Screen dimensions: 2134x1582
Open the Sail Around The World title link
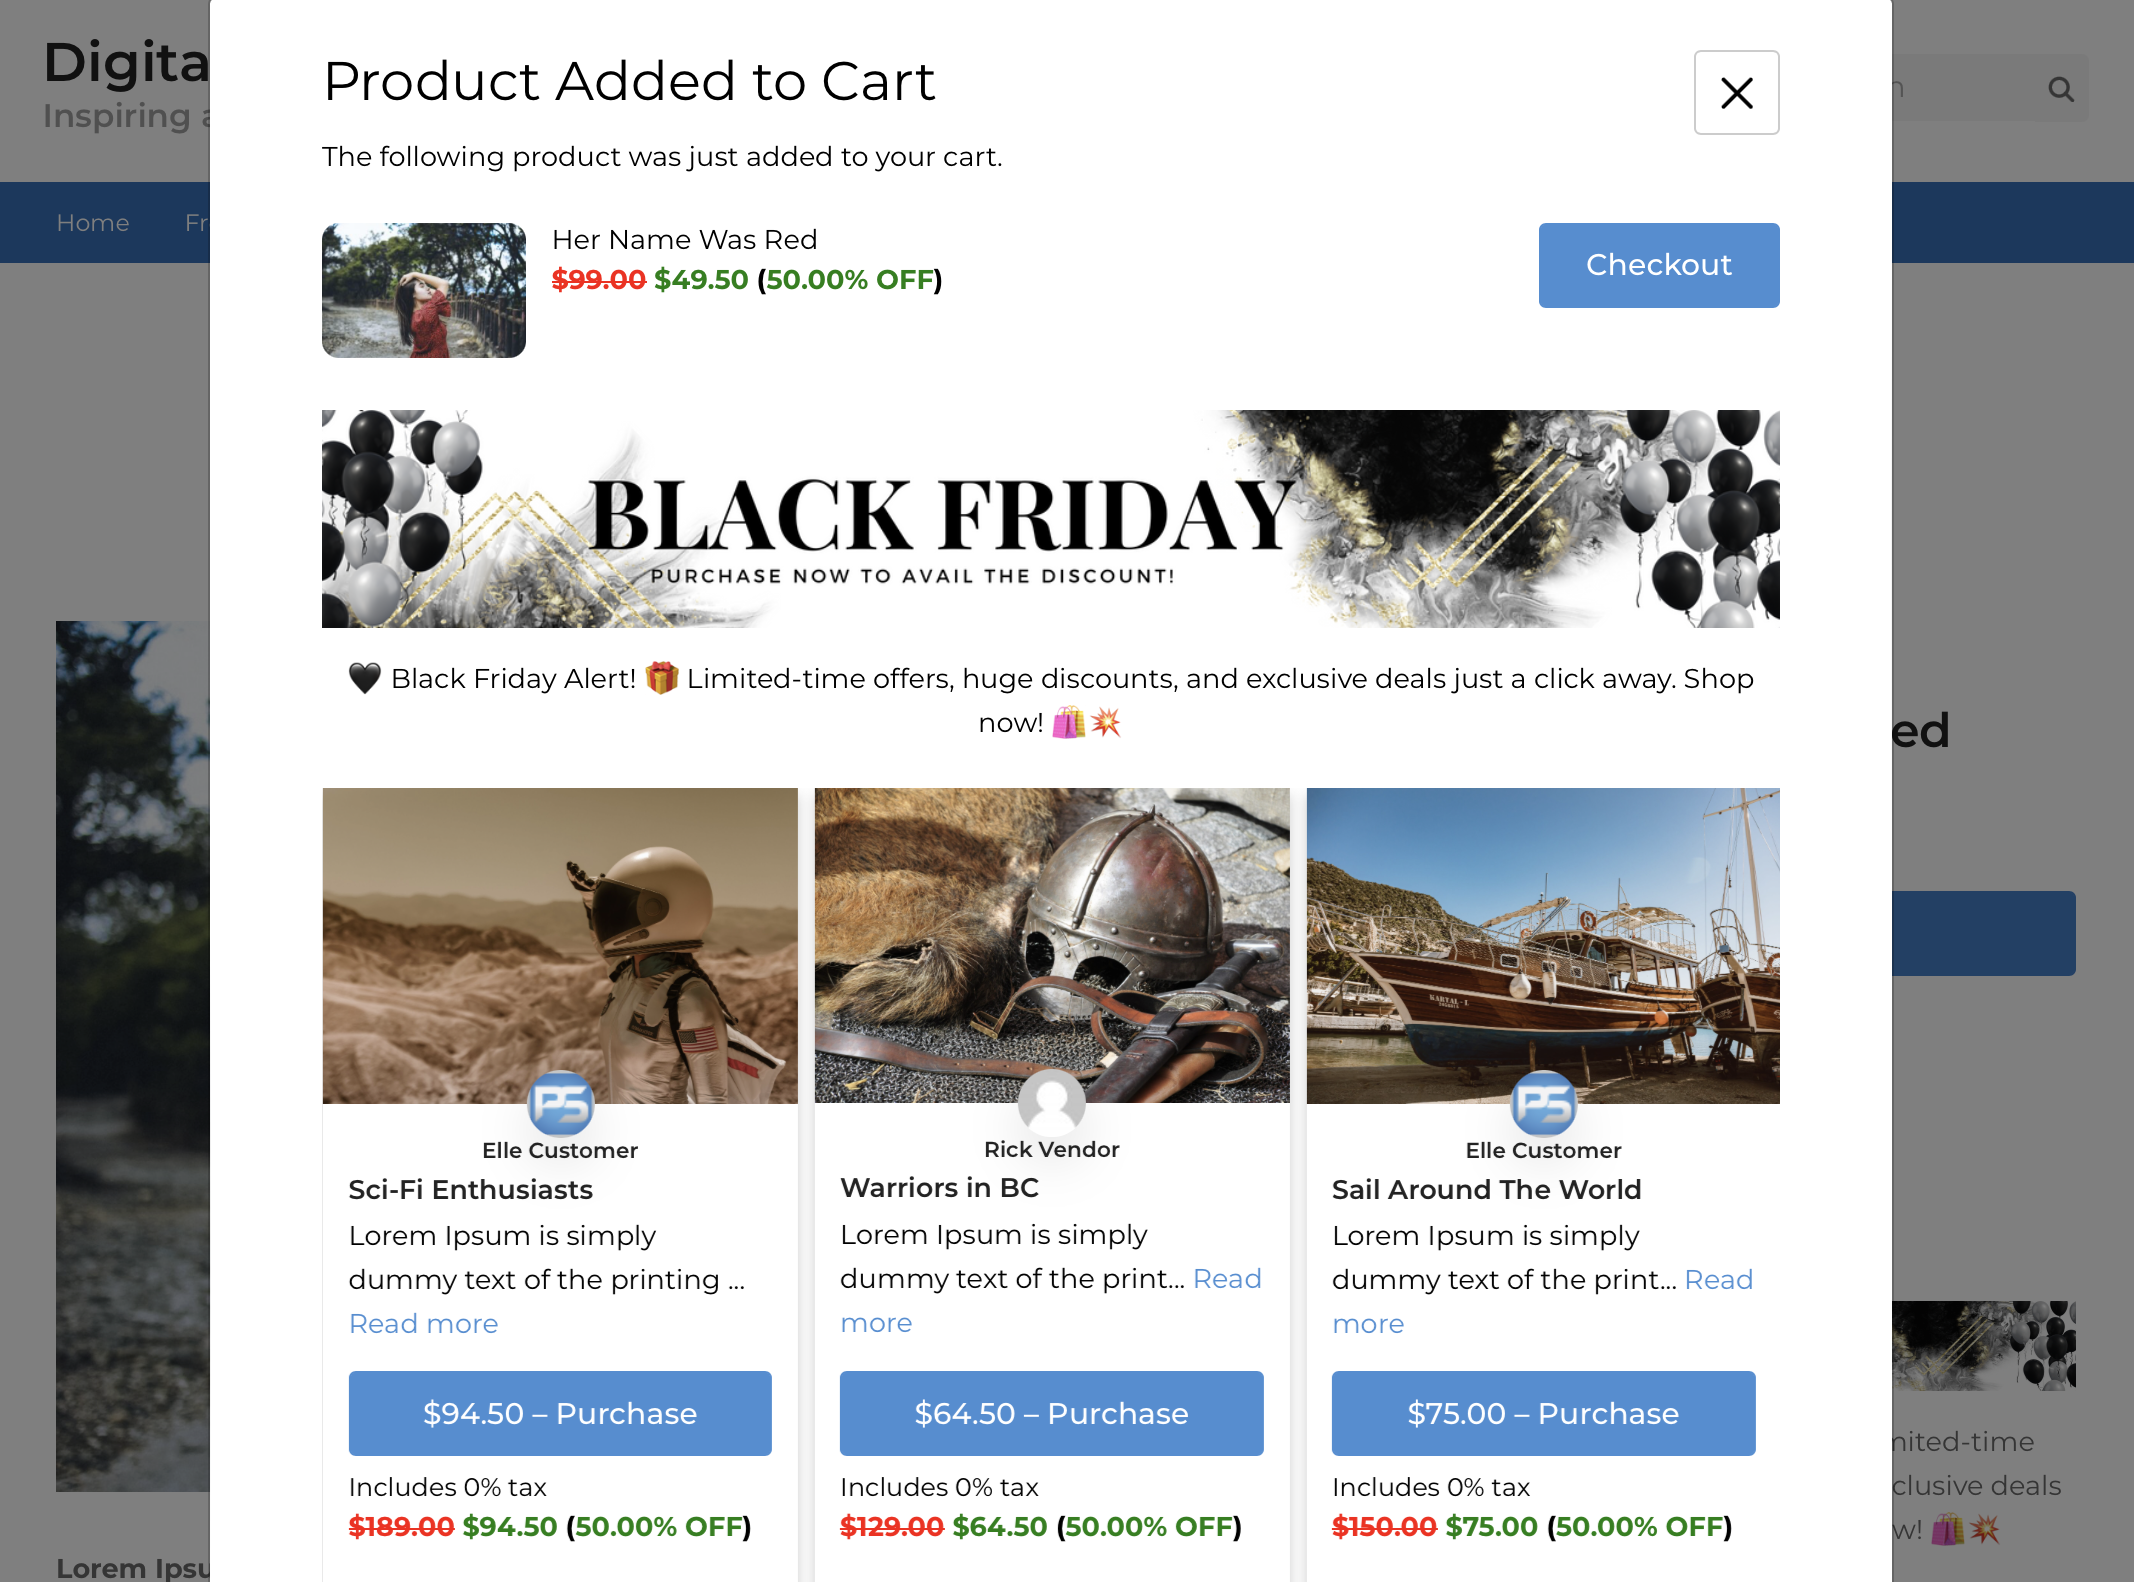pos(1486,1189)
